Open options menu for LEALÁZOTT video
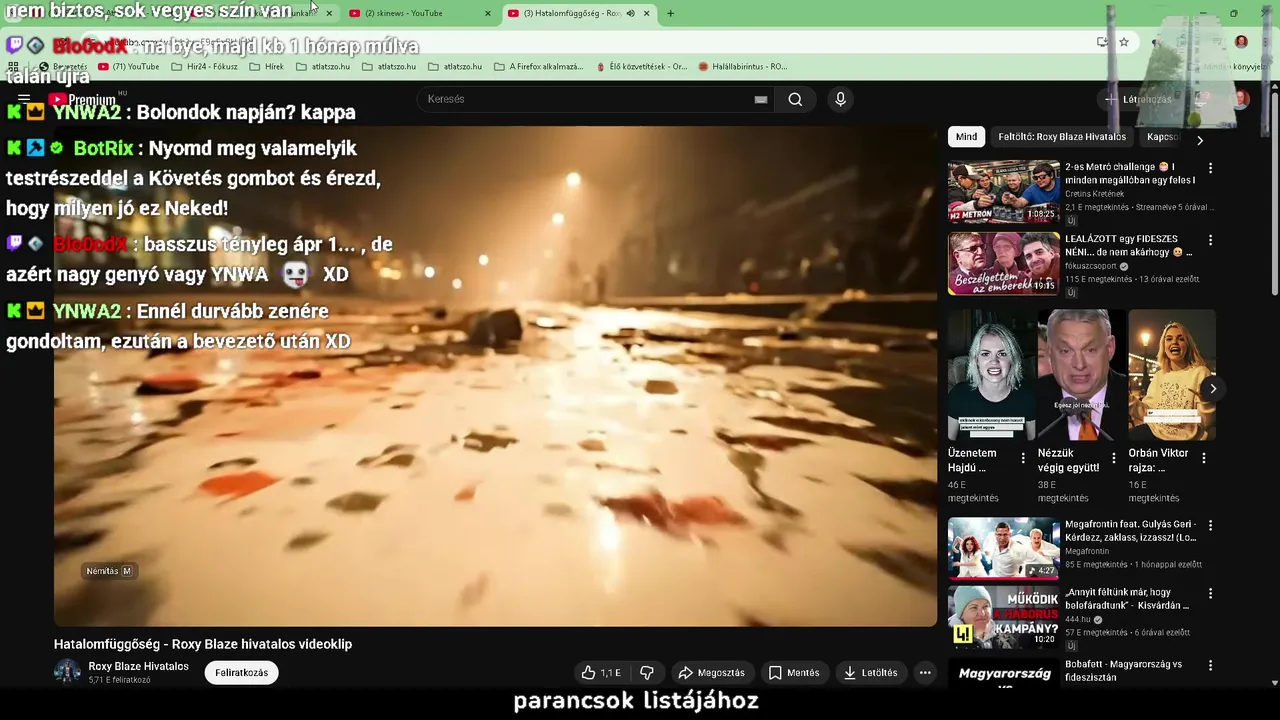Image resolution: width=1280 pixels, height=720 pixels. [x=1210, y=241]
